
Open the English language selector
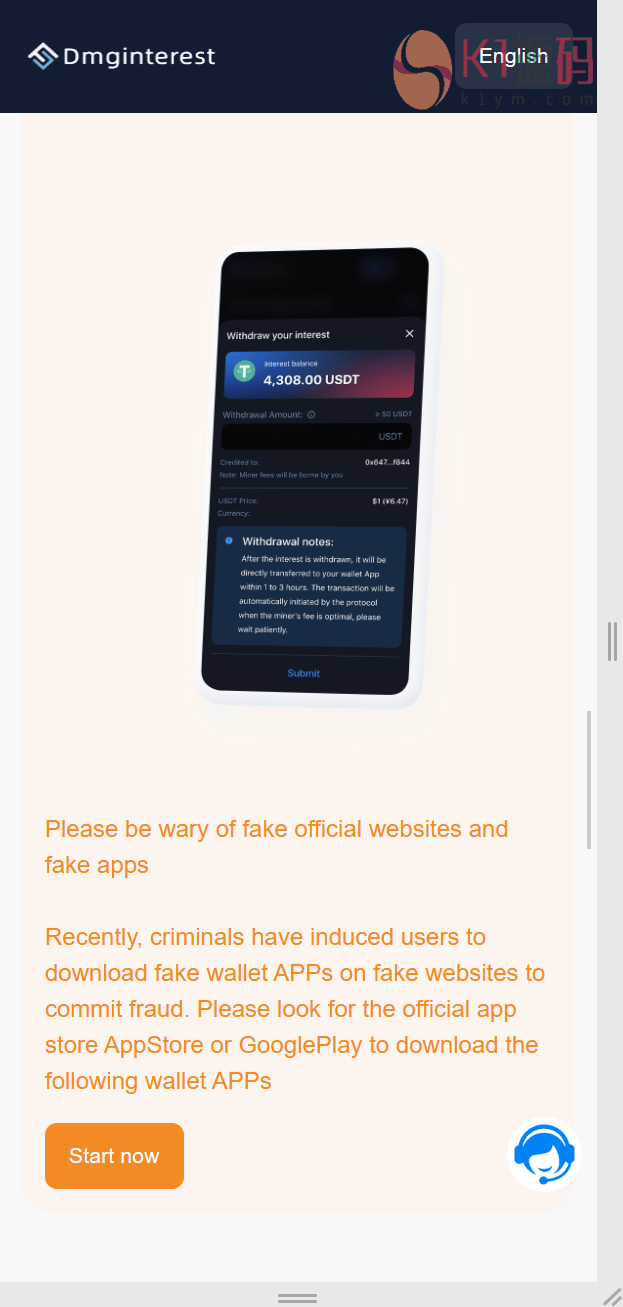pyautogui.click(x=514, y=56)
